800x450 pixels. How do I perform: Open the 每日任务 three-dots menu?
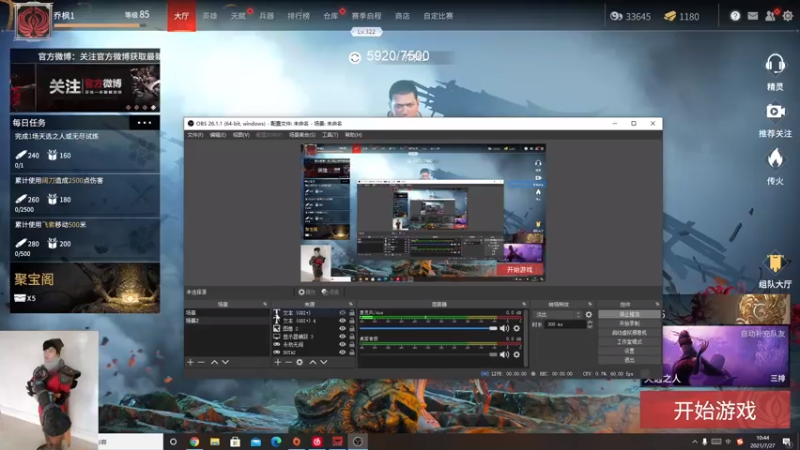coord(144,122)
